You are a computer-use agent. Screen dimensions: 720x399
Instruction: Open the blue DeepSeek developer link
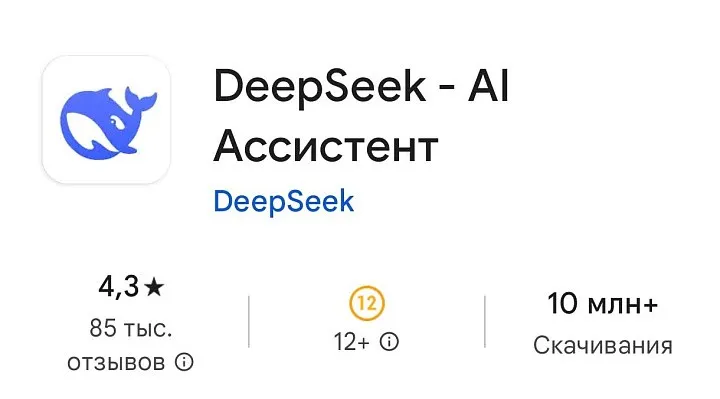(284, 202)
